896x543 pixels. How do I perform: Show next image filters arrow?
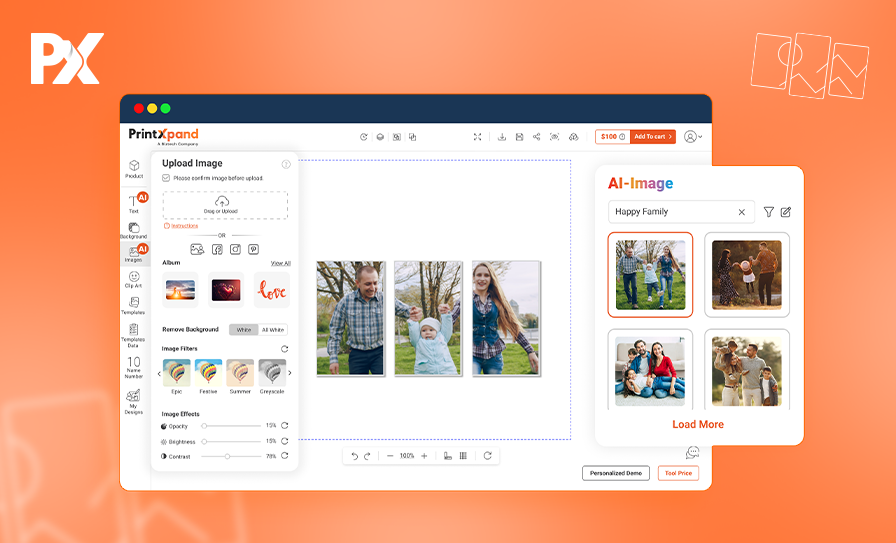[x=290, y=373]
